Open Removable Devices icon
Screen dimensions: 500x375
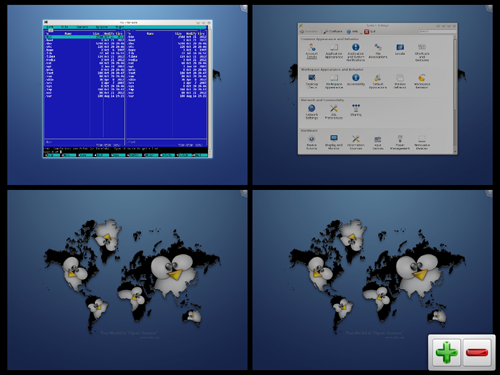pos(422,142)
